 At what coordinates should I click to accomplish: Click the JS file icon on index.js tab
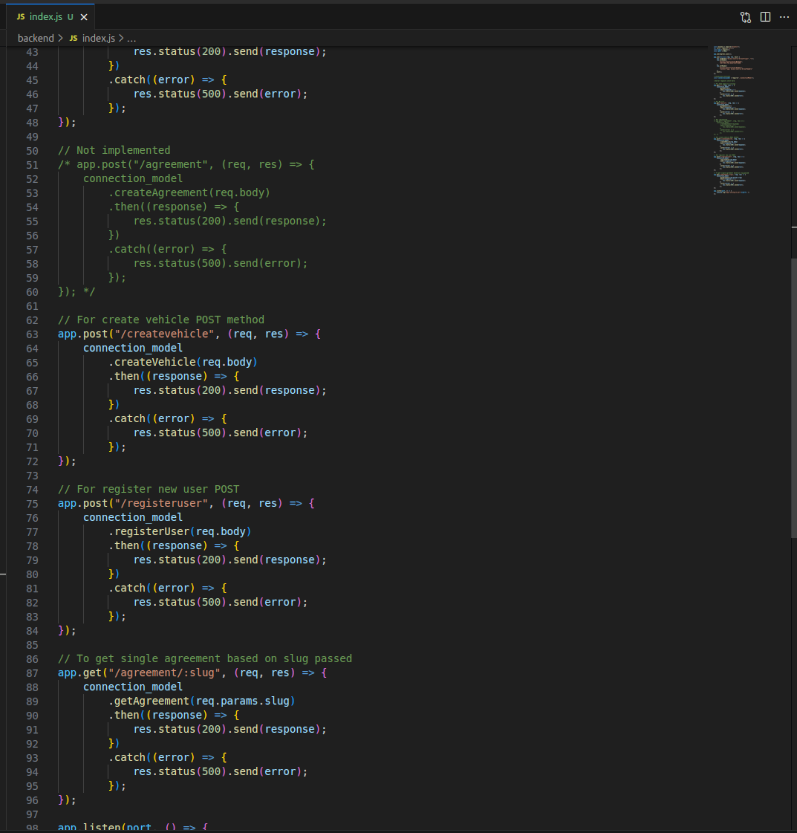21,17
